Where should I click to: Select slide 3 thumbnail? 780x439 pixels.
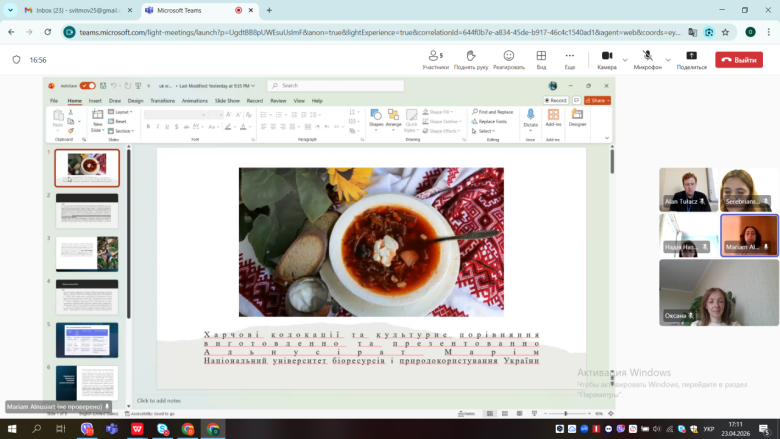87,254
